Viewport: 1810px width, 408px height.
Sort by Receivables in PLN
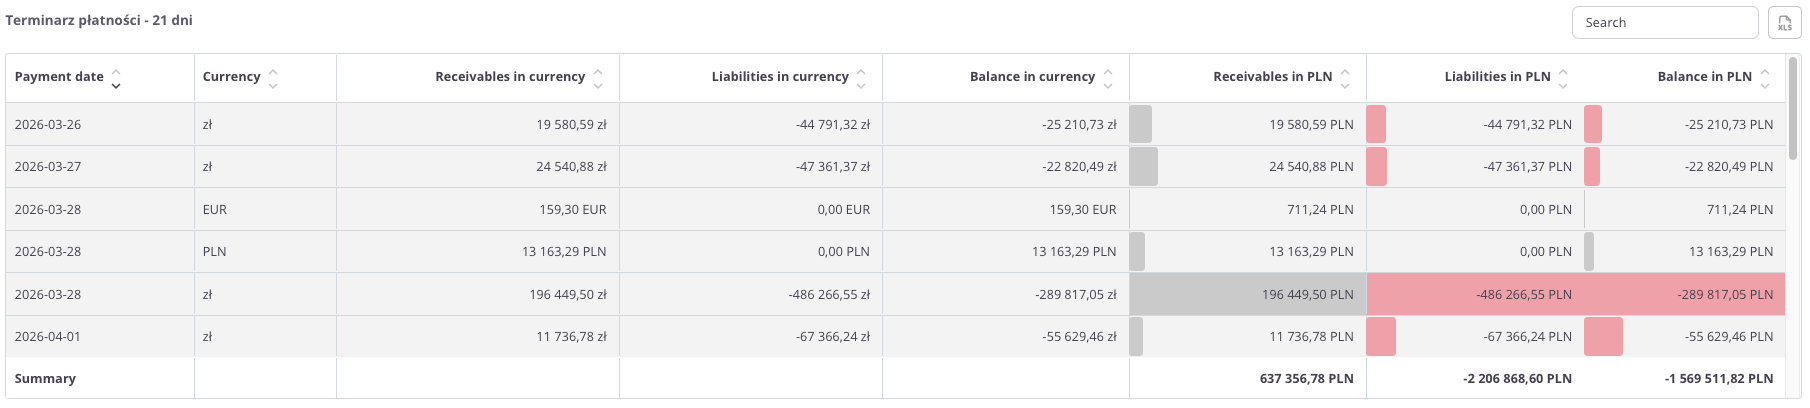1345,78
